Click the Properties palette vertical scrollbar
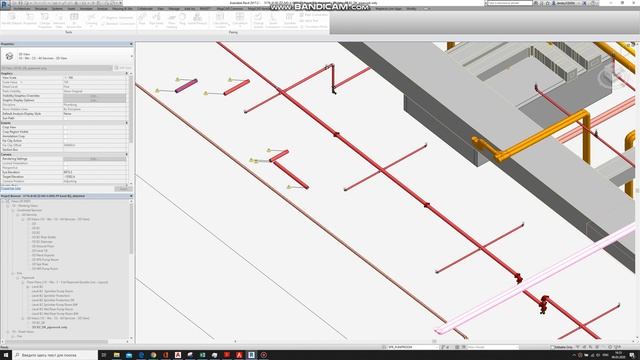The width and height of the screenshot is (640, 360). click(131, 108)
